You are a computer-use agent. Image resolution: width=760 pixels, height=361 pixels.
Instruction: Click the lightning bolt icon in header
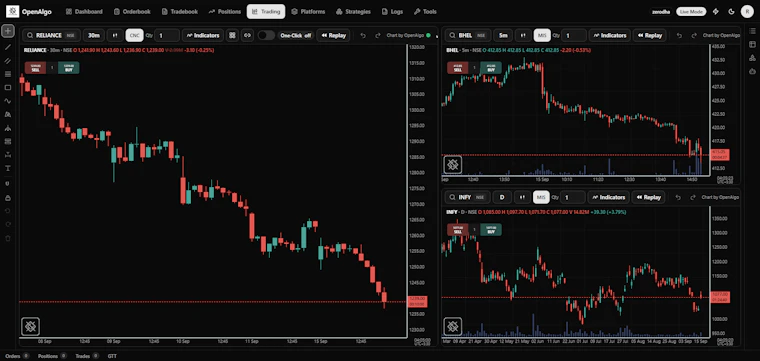pos(716,12)
